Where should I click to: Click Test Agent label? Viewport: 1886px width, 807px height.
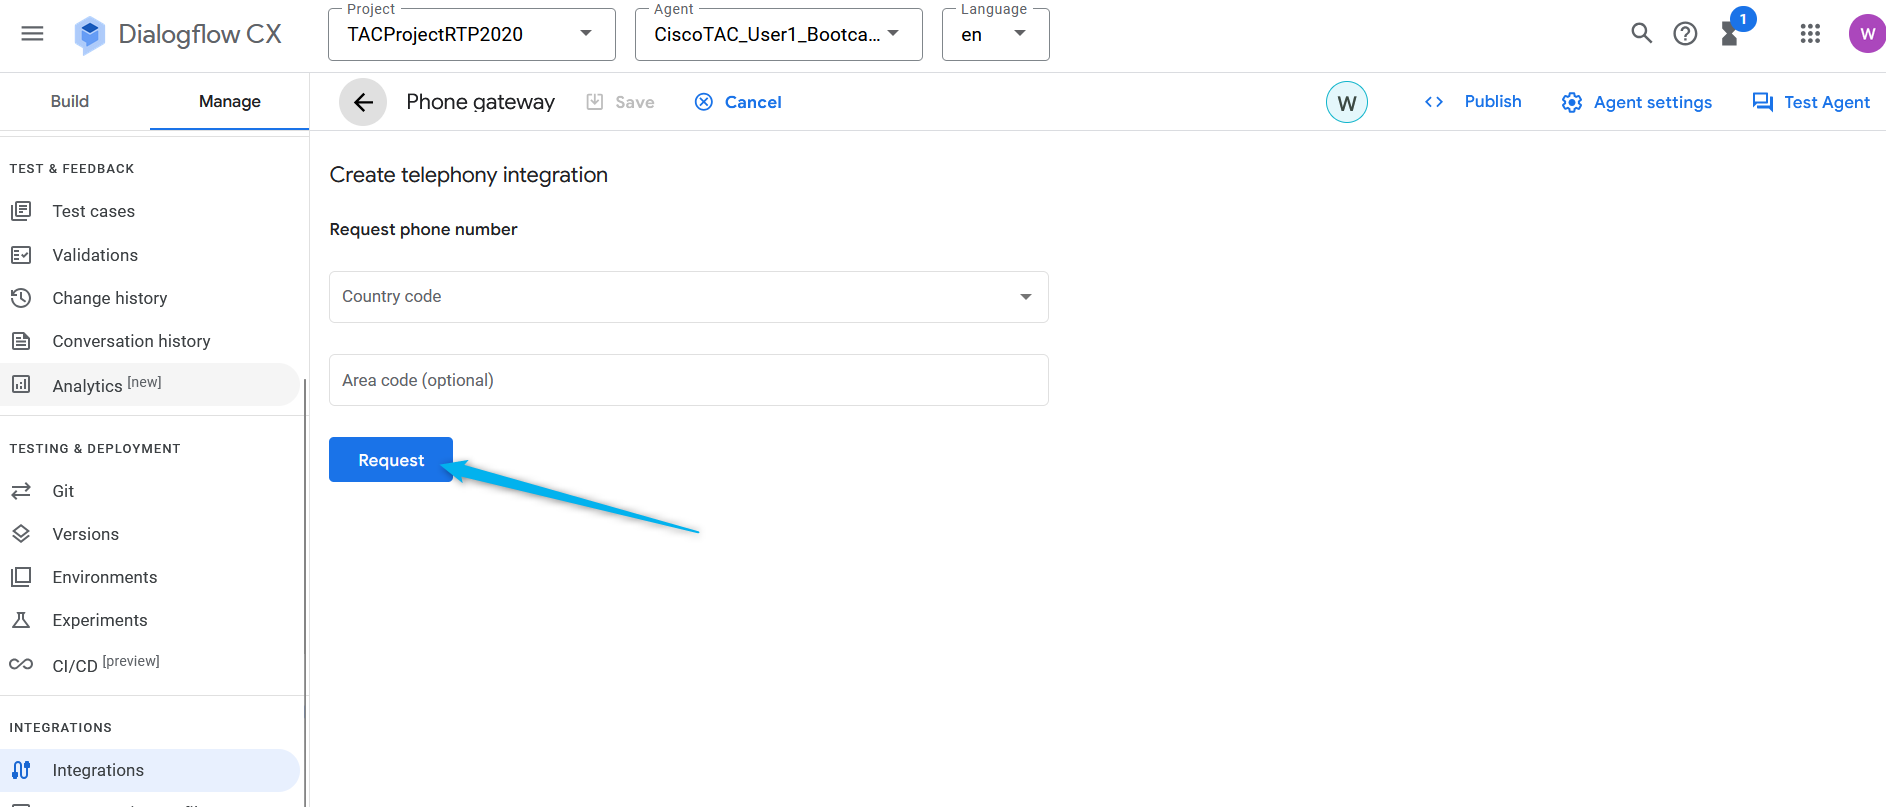[1827, 102]
